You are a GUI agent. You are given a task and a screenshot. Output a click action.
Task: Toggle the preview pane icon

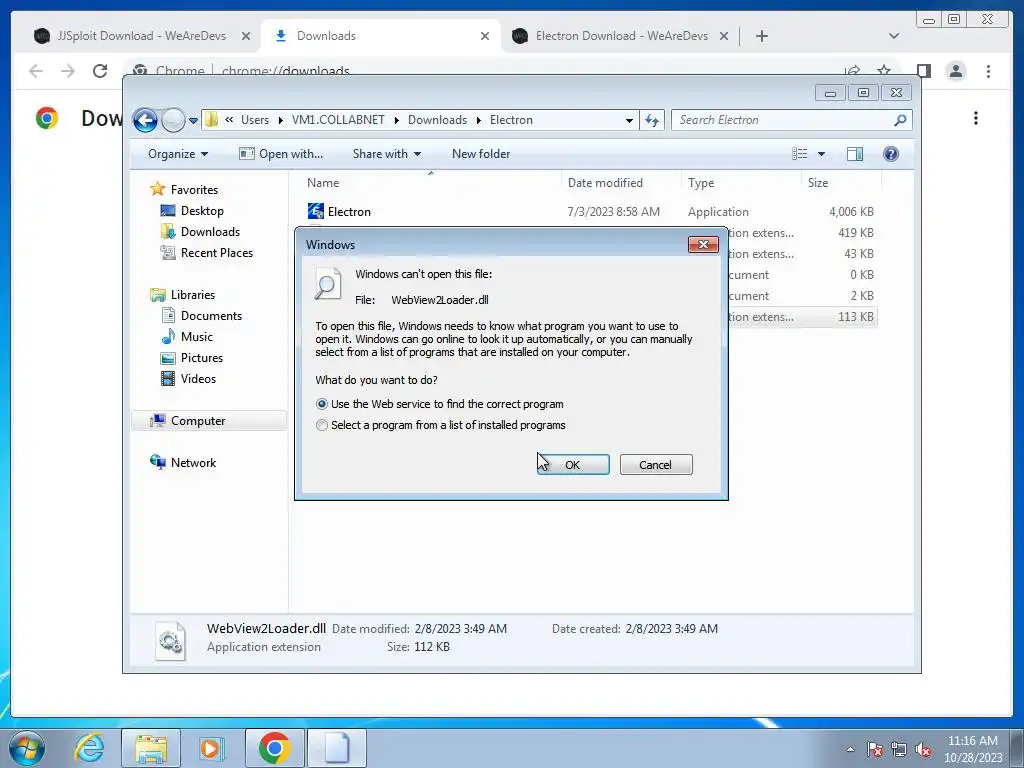(x=855, y=154)
